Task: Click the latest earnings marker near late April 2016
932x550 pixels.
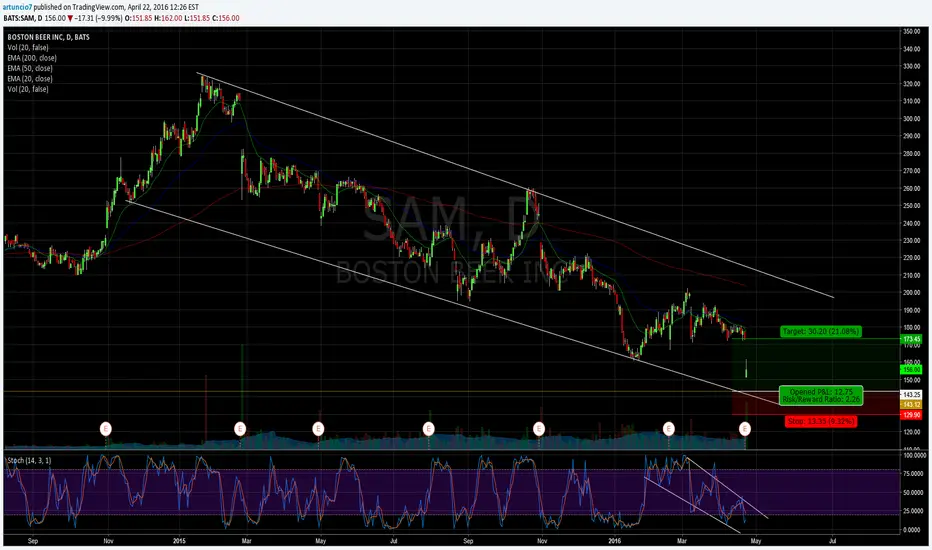Action: [x=744, y=428]
